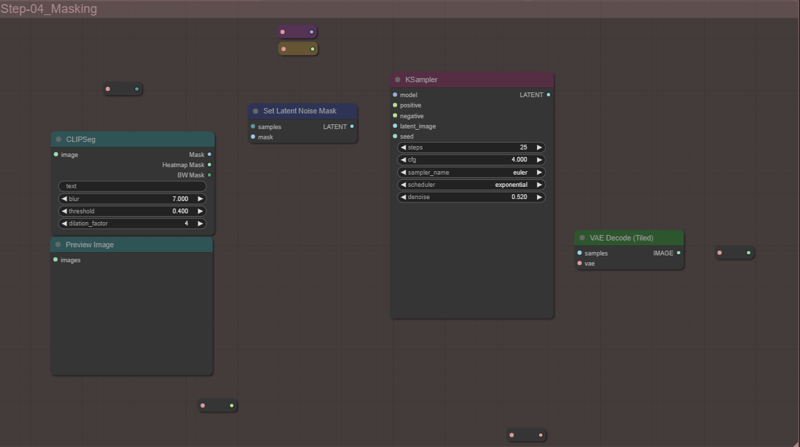
Task: Click the Heatmap Mask output port
Action: [x=209, y=165]
